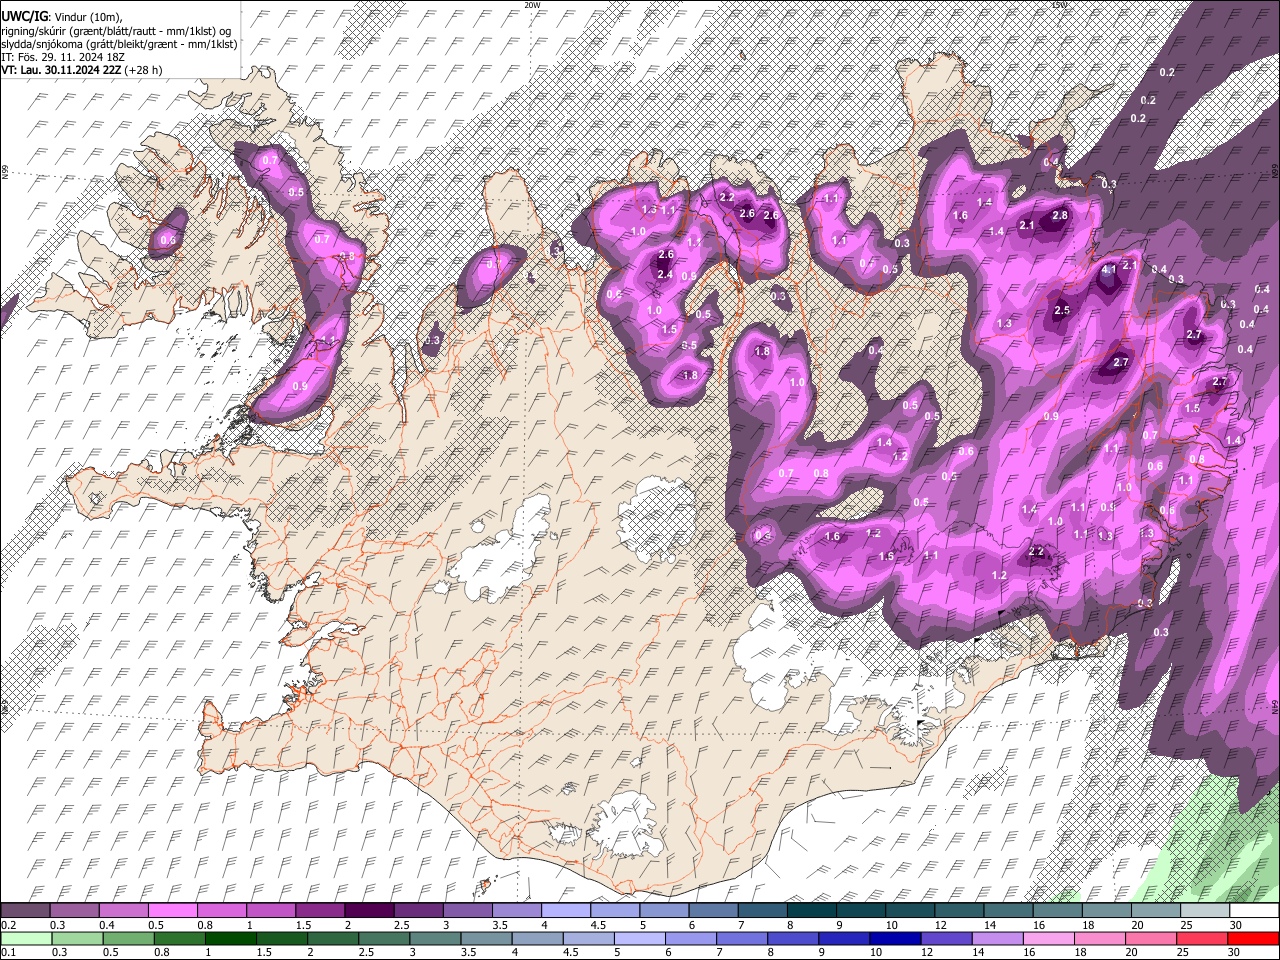Screen dimensions: 1280x960
Task: Click the '3.5' label on upper scale
Action: point(500,925)
